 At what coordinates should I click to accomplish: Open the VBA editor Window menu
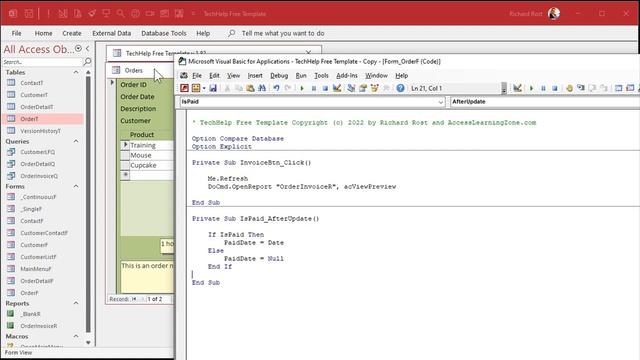click(376, 76)
